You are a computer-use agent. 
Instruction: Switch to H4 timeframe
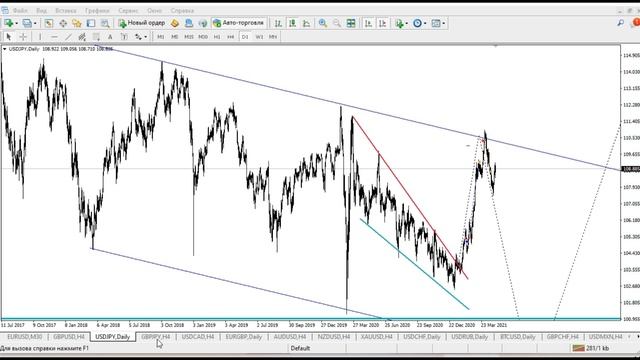(x=231, y=37)
